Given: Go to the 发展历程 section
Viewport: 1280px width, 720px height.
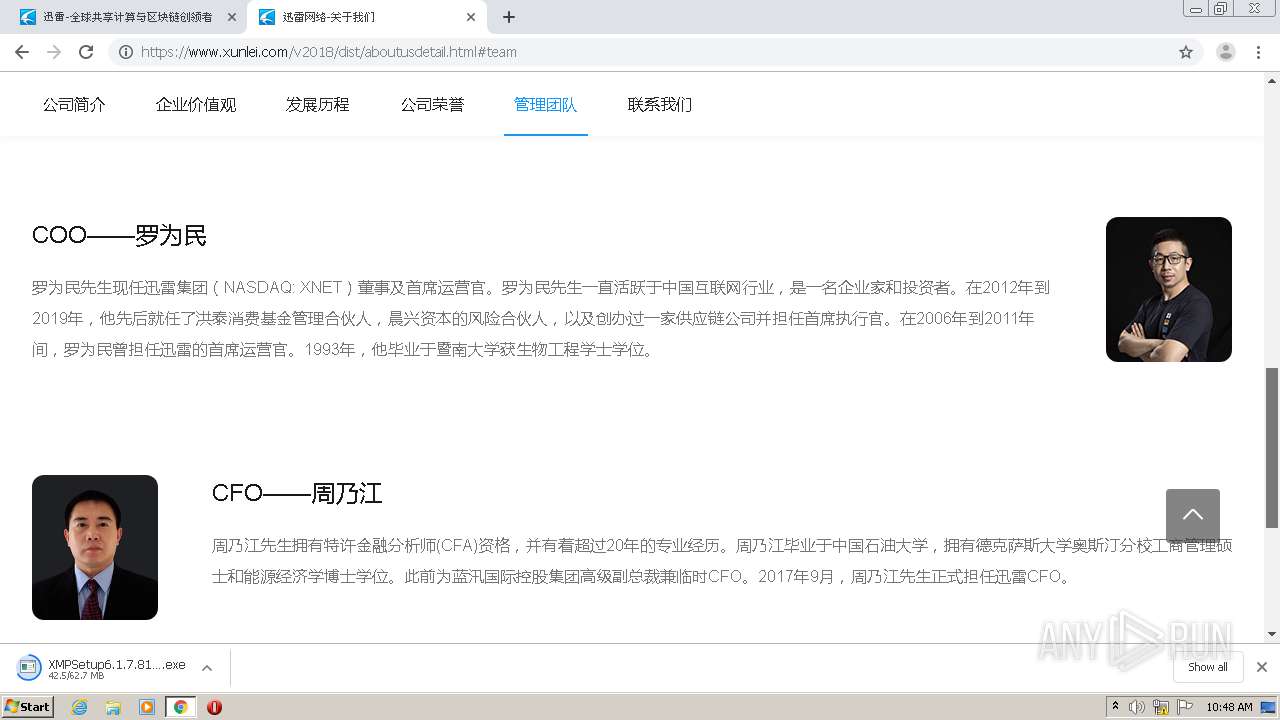Looking at the screenshot, I should coord(318,104).
